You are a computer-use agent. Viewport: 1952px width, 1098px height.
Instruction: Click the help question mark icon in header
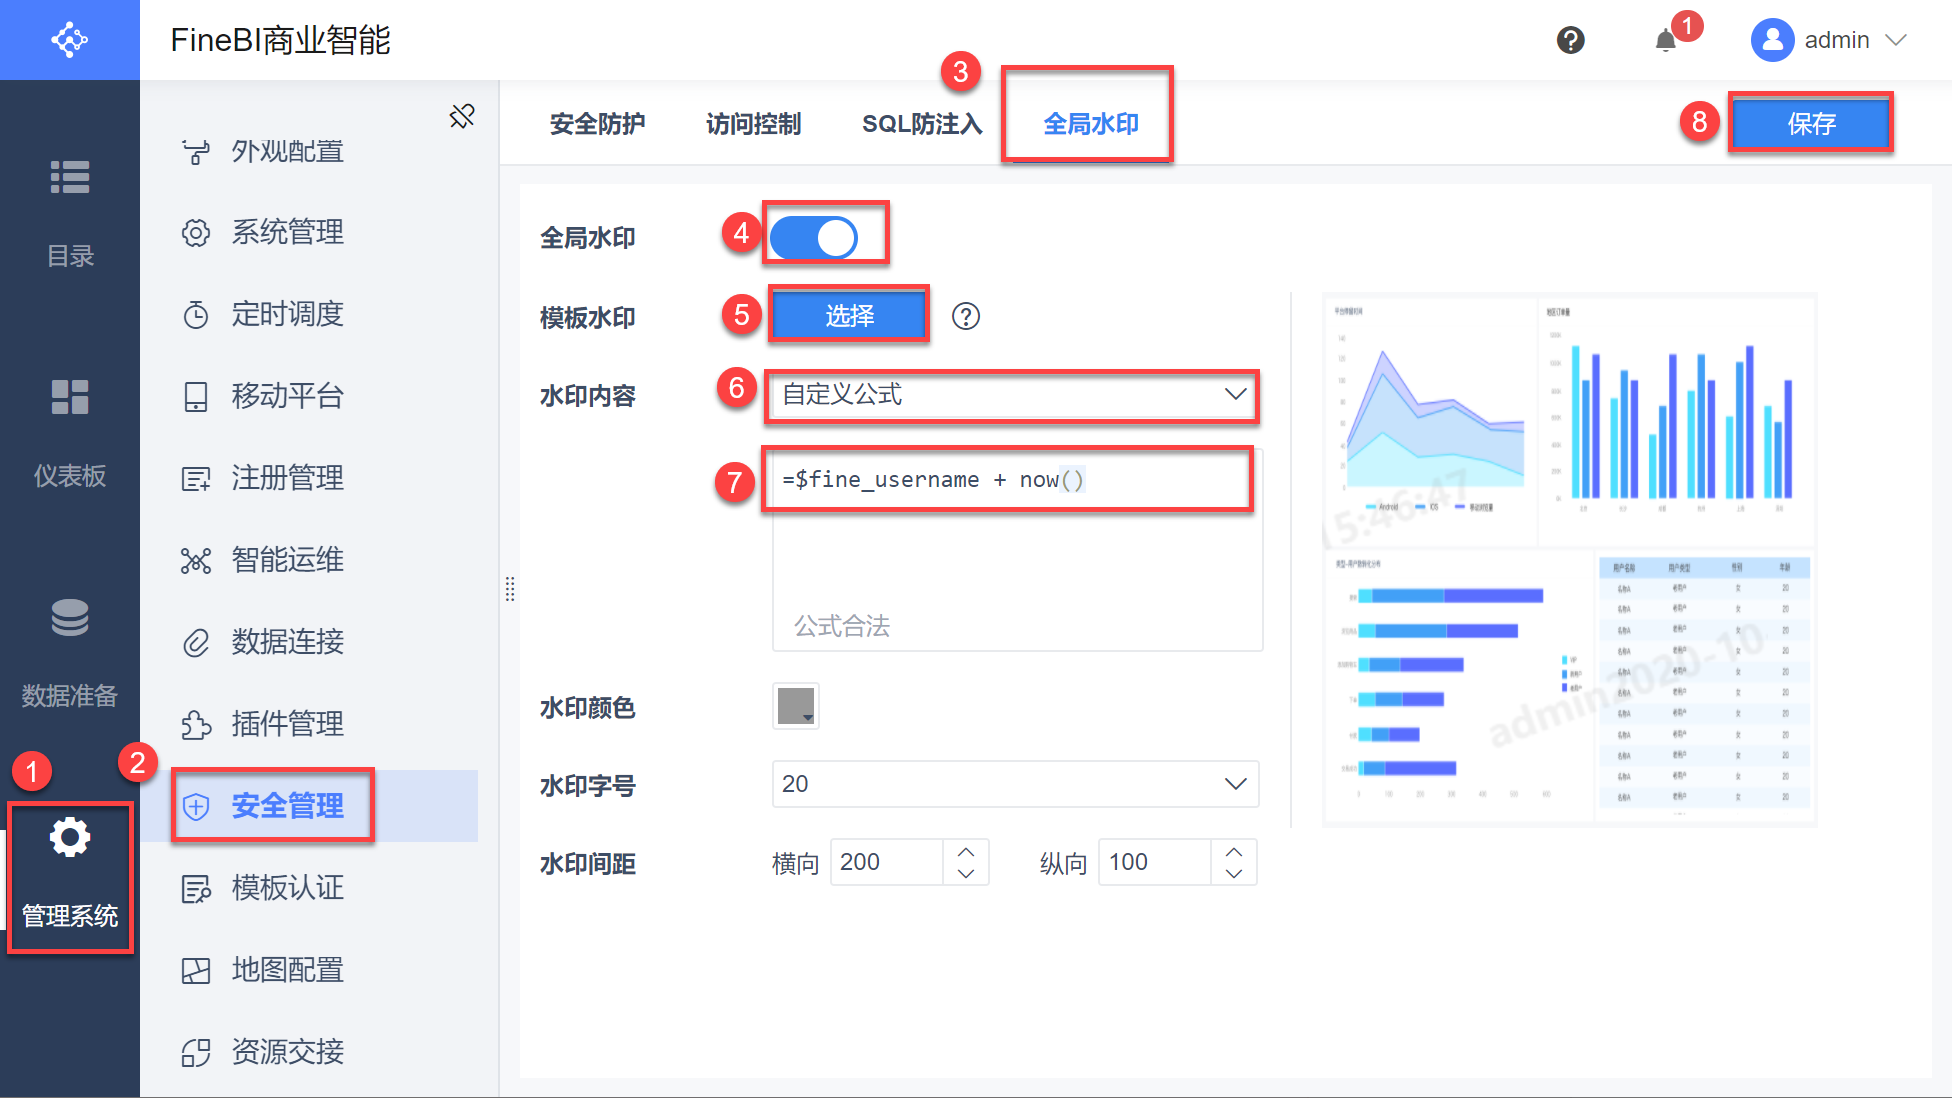coord(1570,40)
